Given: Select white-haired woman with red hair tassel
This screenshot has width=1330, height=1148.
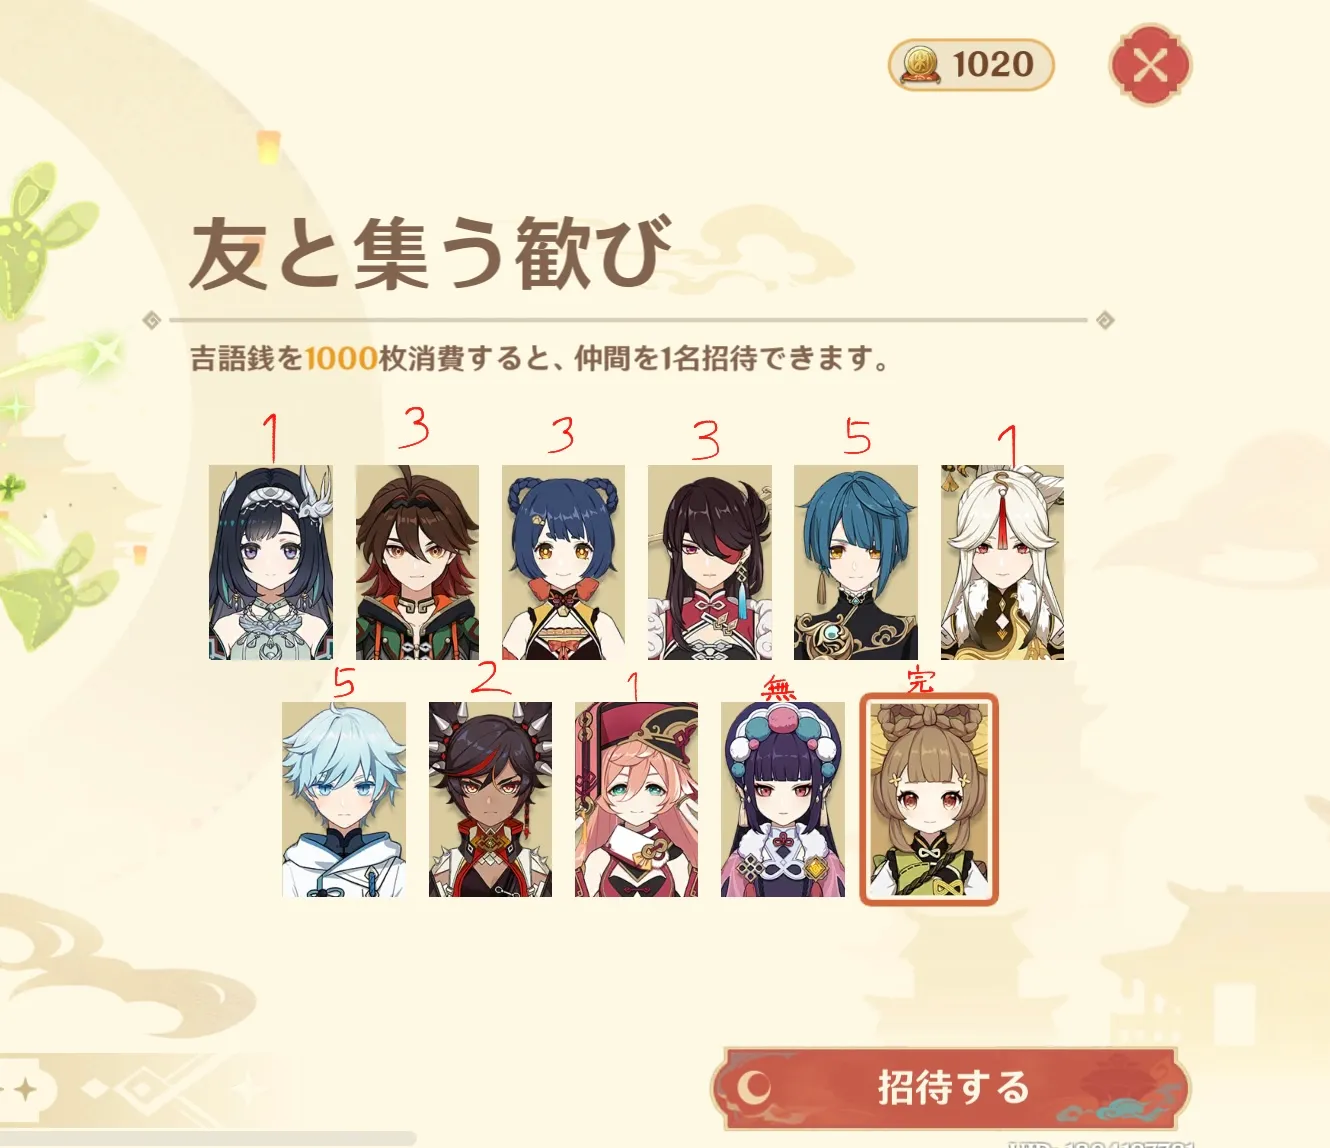Looking at the screenshot, I should (x=1002, y=562).
